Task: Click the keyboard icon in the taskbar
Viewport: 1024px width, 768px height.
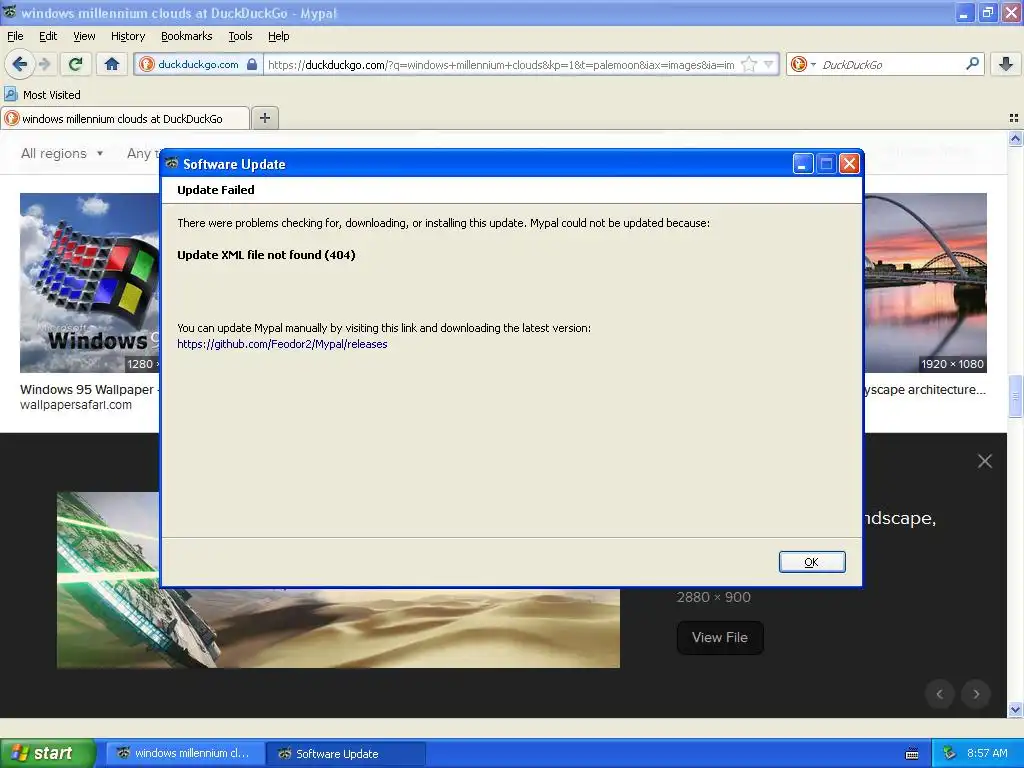Action: point(912,754)
